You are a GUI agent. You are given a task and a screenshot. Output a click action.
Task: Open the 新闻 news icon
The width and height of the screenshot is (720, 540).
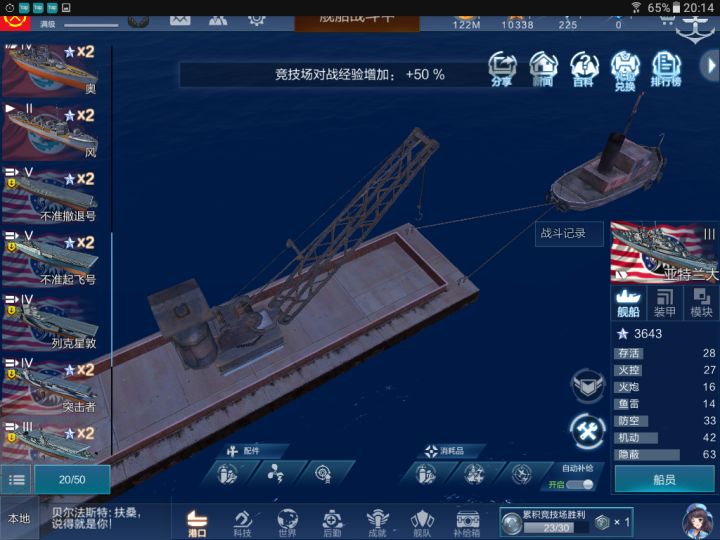pos(543,69)
